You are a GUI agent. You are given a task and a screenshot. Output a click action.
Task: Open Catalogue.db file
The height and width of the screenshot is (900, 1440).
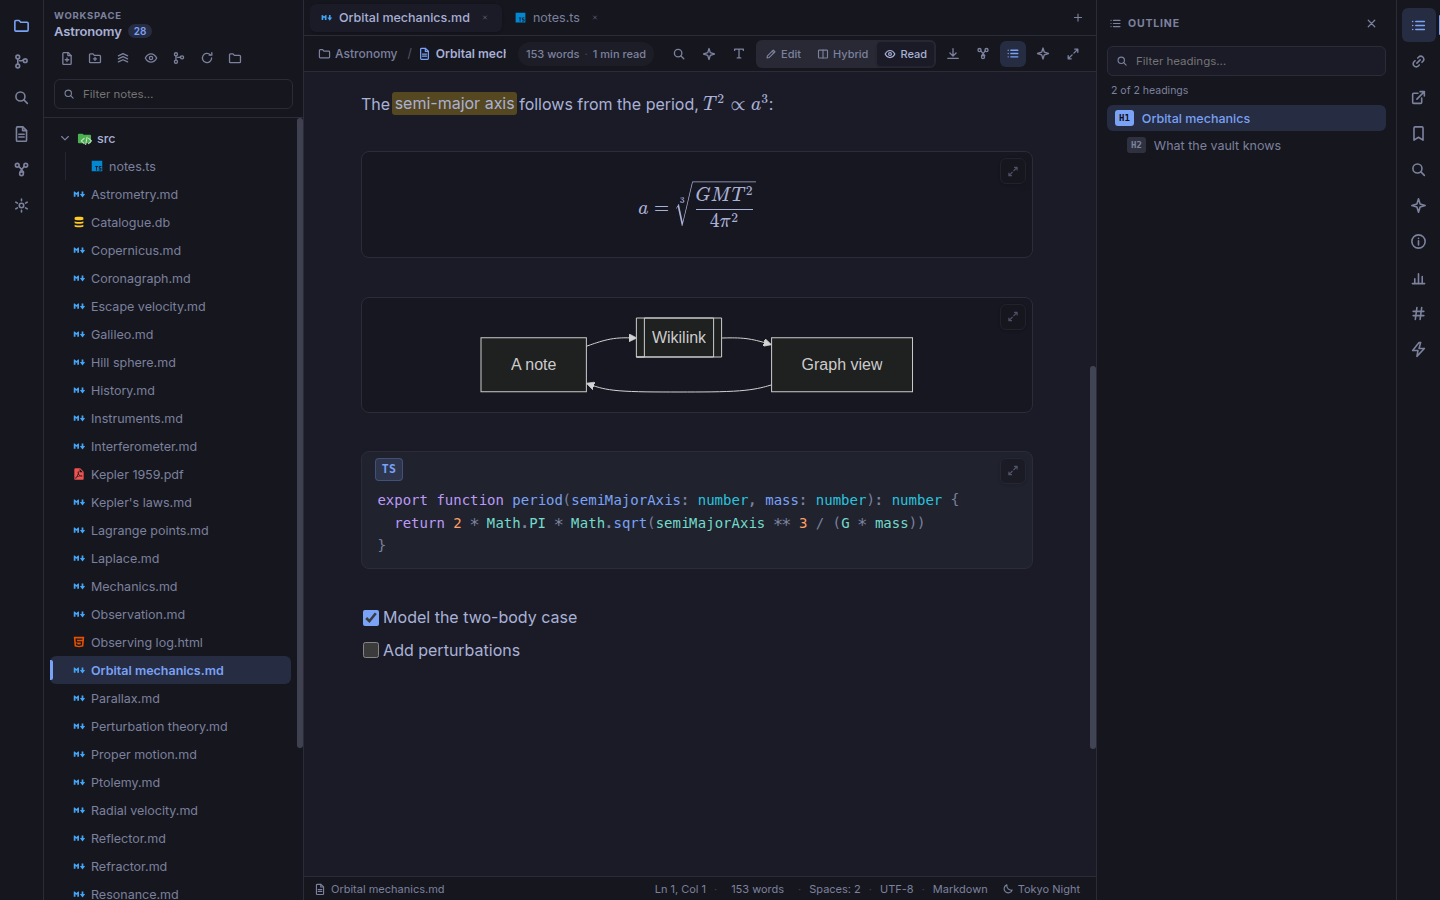[170, 223]
